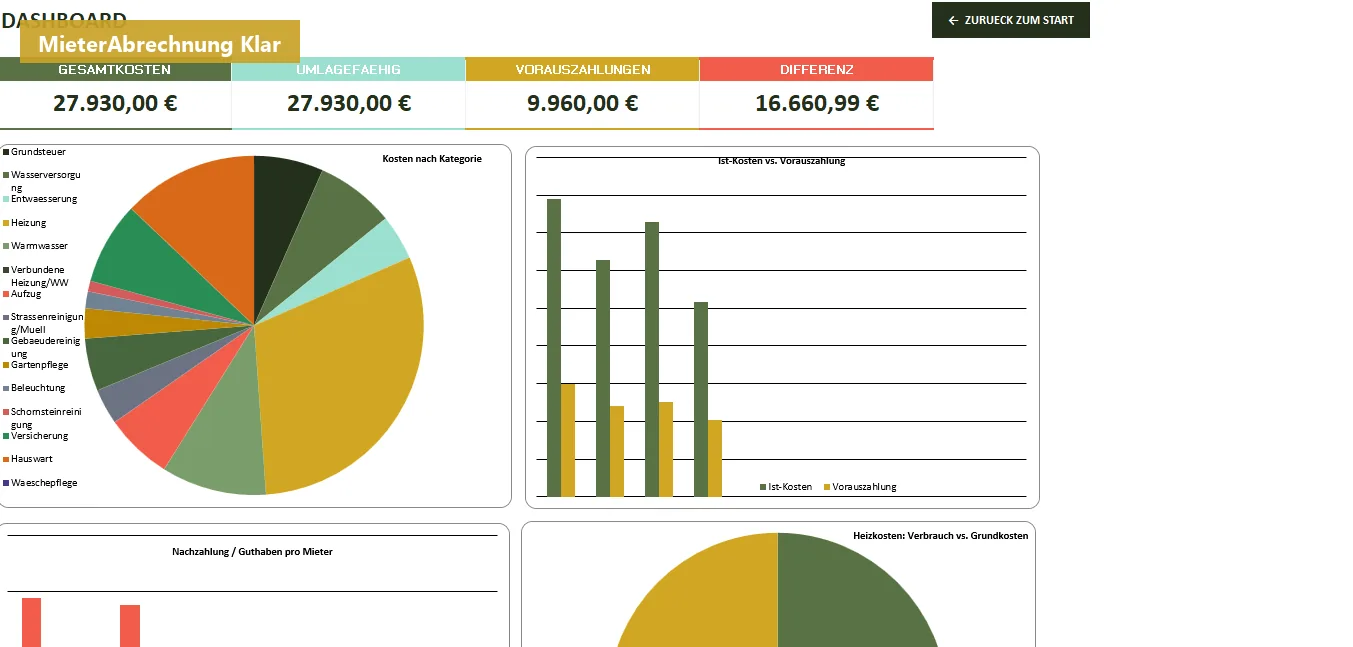Viewport: 1353px width, 647px height.
Task: Select the Gartenpflege legend entry
Action: [x=36, y=365]
